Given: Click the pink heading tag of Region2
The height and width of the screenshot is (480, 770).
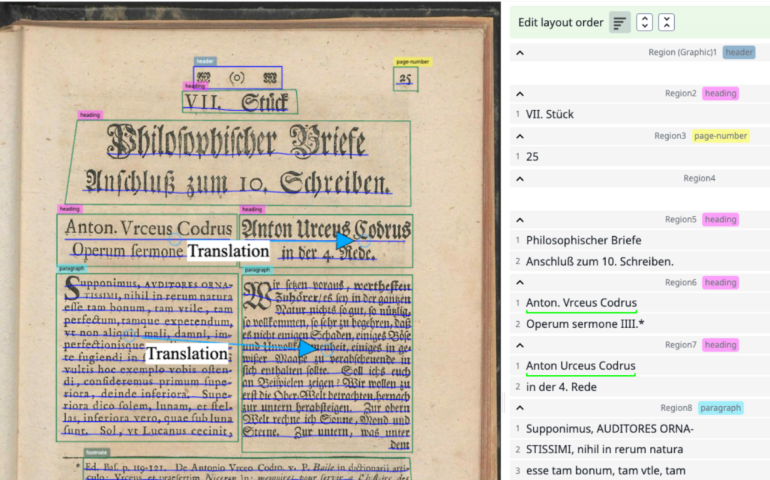Looking at the screenshot, I should [x=720, y=93].
